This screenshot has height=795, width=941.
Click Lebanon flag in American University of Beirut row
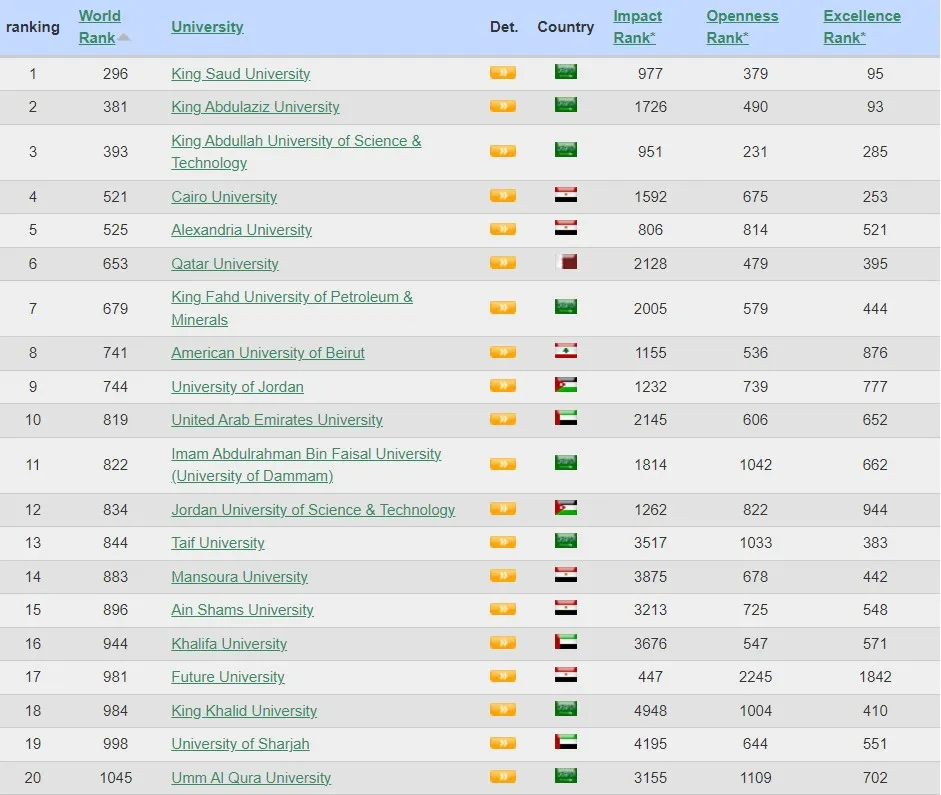tap(566, 351)
